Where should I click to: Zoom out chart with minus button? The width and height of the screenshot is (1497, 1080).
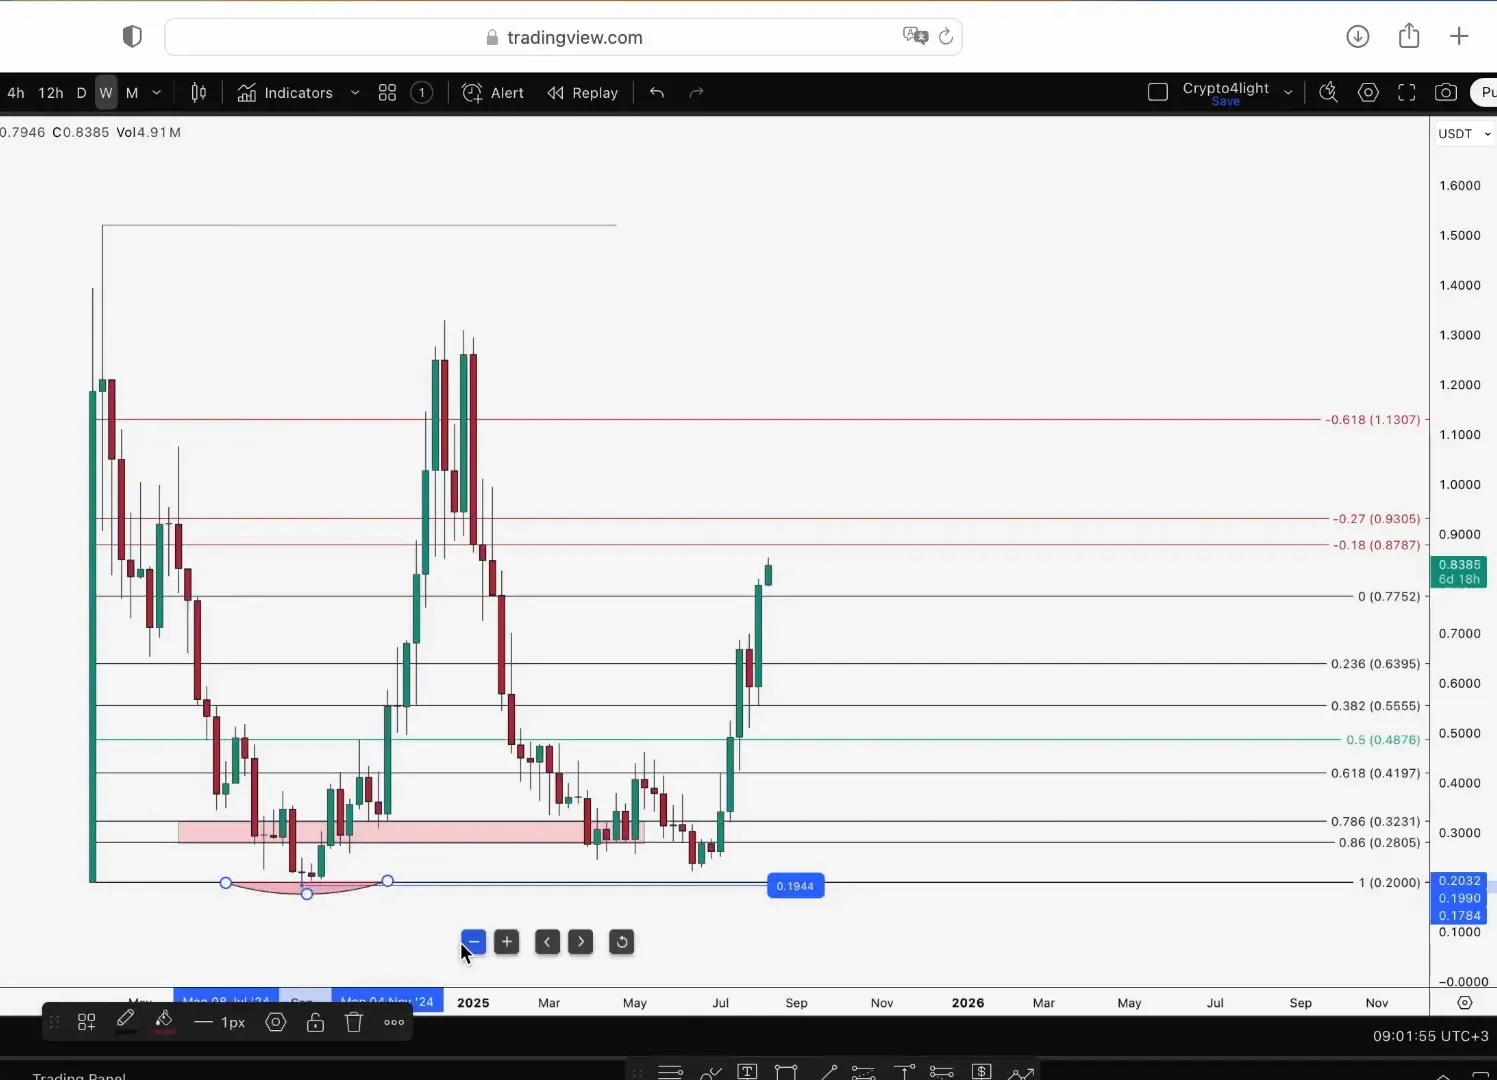coord(474,942)
